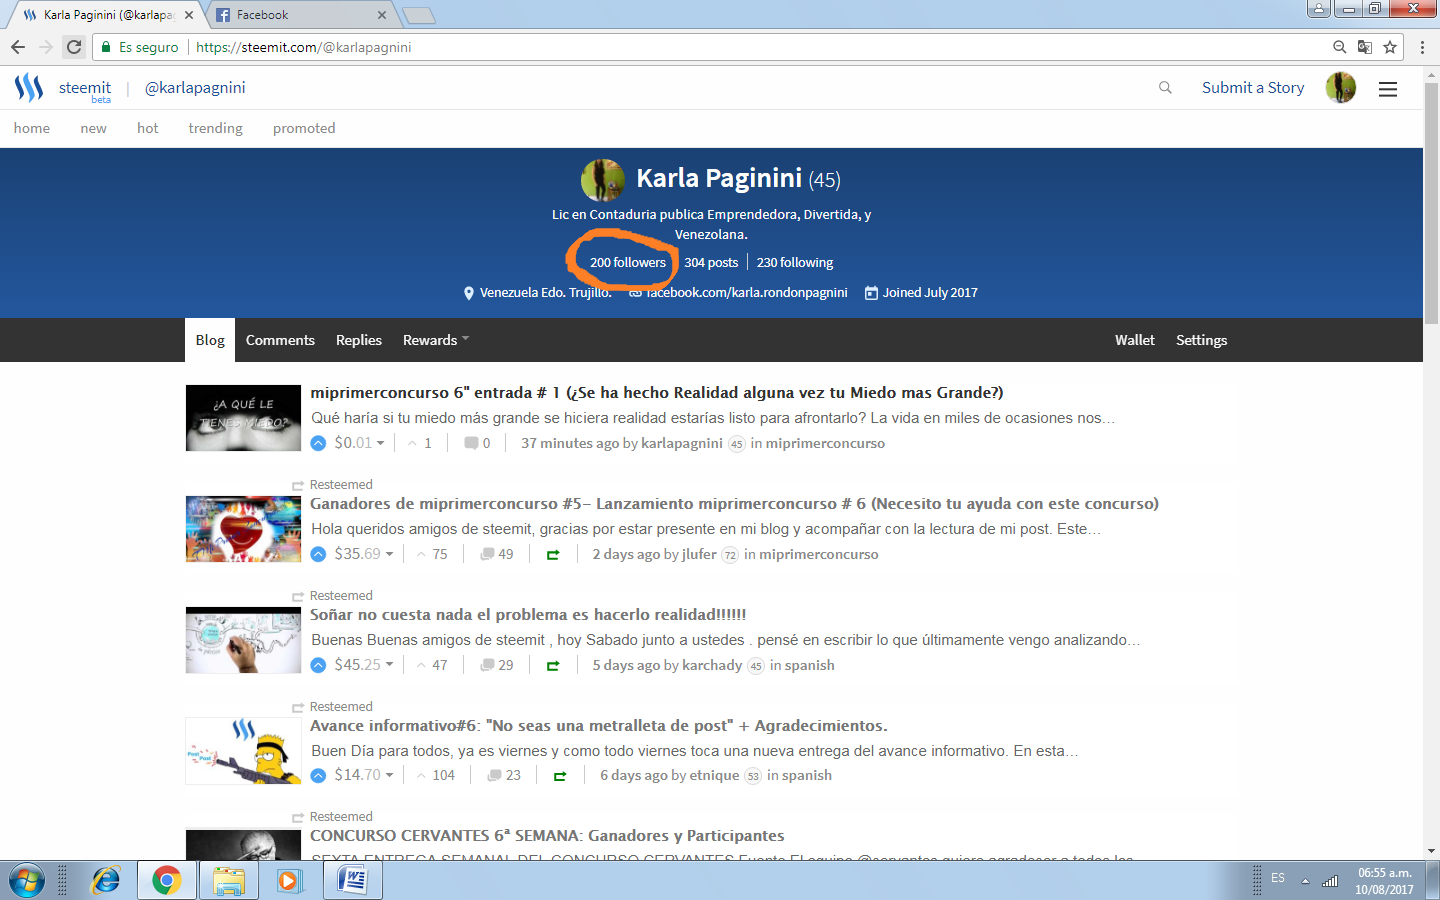Upvote the Ganadores de miprimerconcurso #5 post
Image resolution: width=1440 pixels, height=900 pixels.
[318, 554]
